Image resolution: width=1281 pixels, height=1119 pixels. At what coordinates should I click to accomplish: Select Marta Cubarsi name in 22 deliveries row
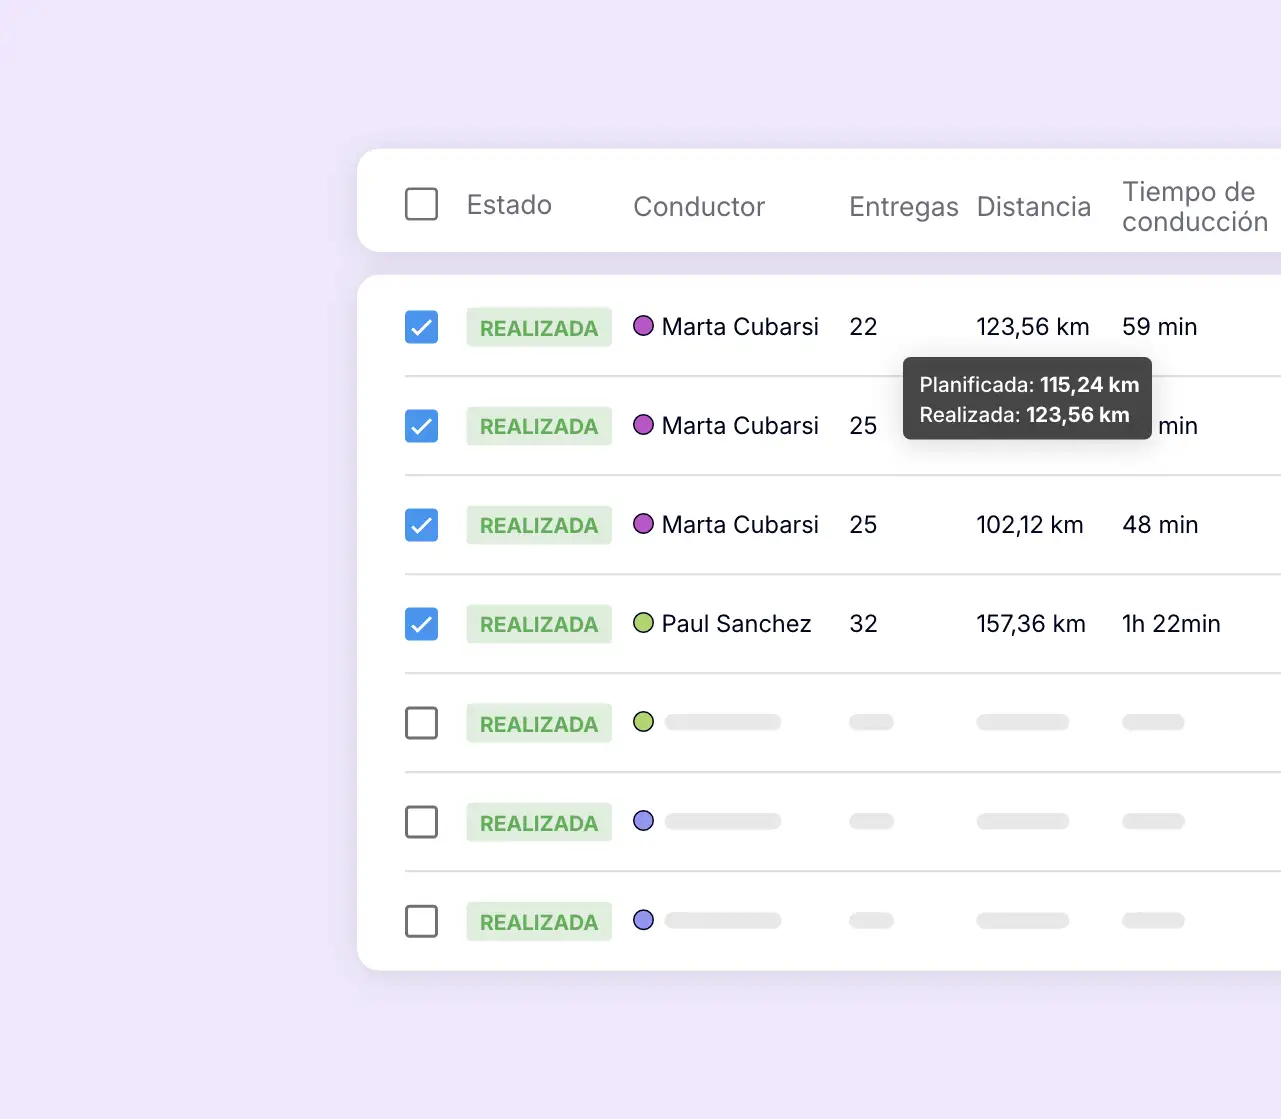coord(740,327)
